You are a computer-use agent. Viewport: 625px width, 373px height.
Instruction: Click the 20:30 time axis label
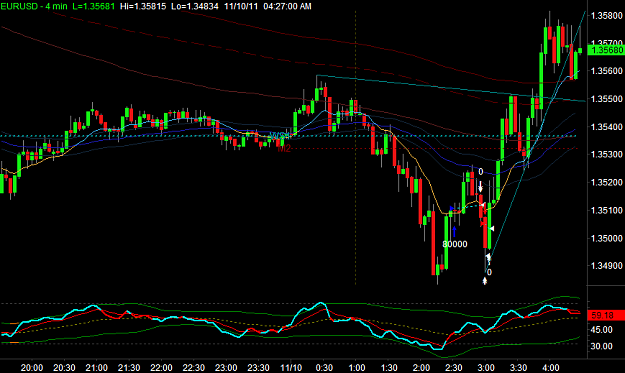[x=64, y=367]
